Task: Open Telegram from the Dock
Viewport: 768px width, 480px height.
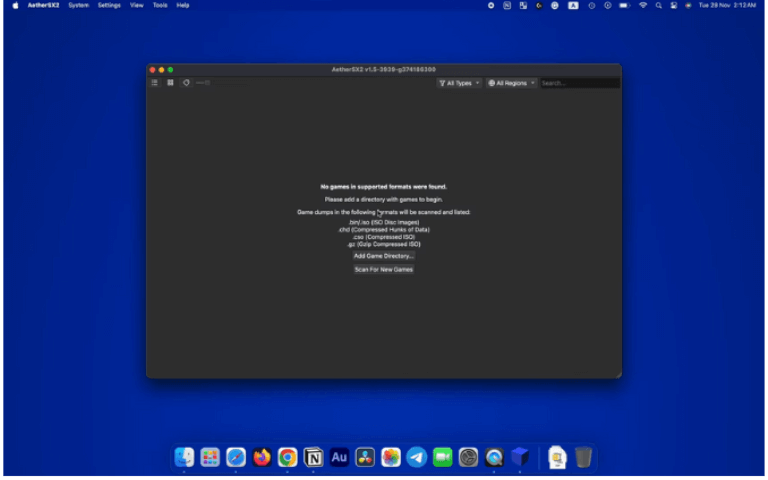Action: point(417,457)
